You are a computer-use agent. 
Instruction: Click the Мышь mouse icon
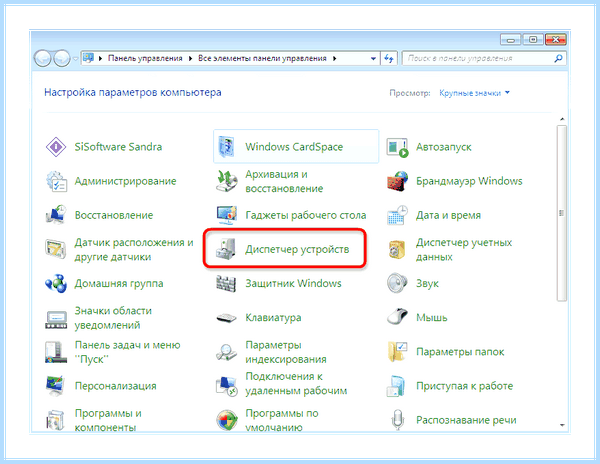pyautogui.click(x=397, y=317)
